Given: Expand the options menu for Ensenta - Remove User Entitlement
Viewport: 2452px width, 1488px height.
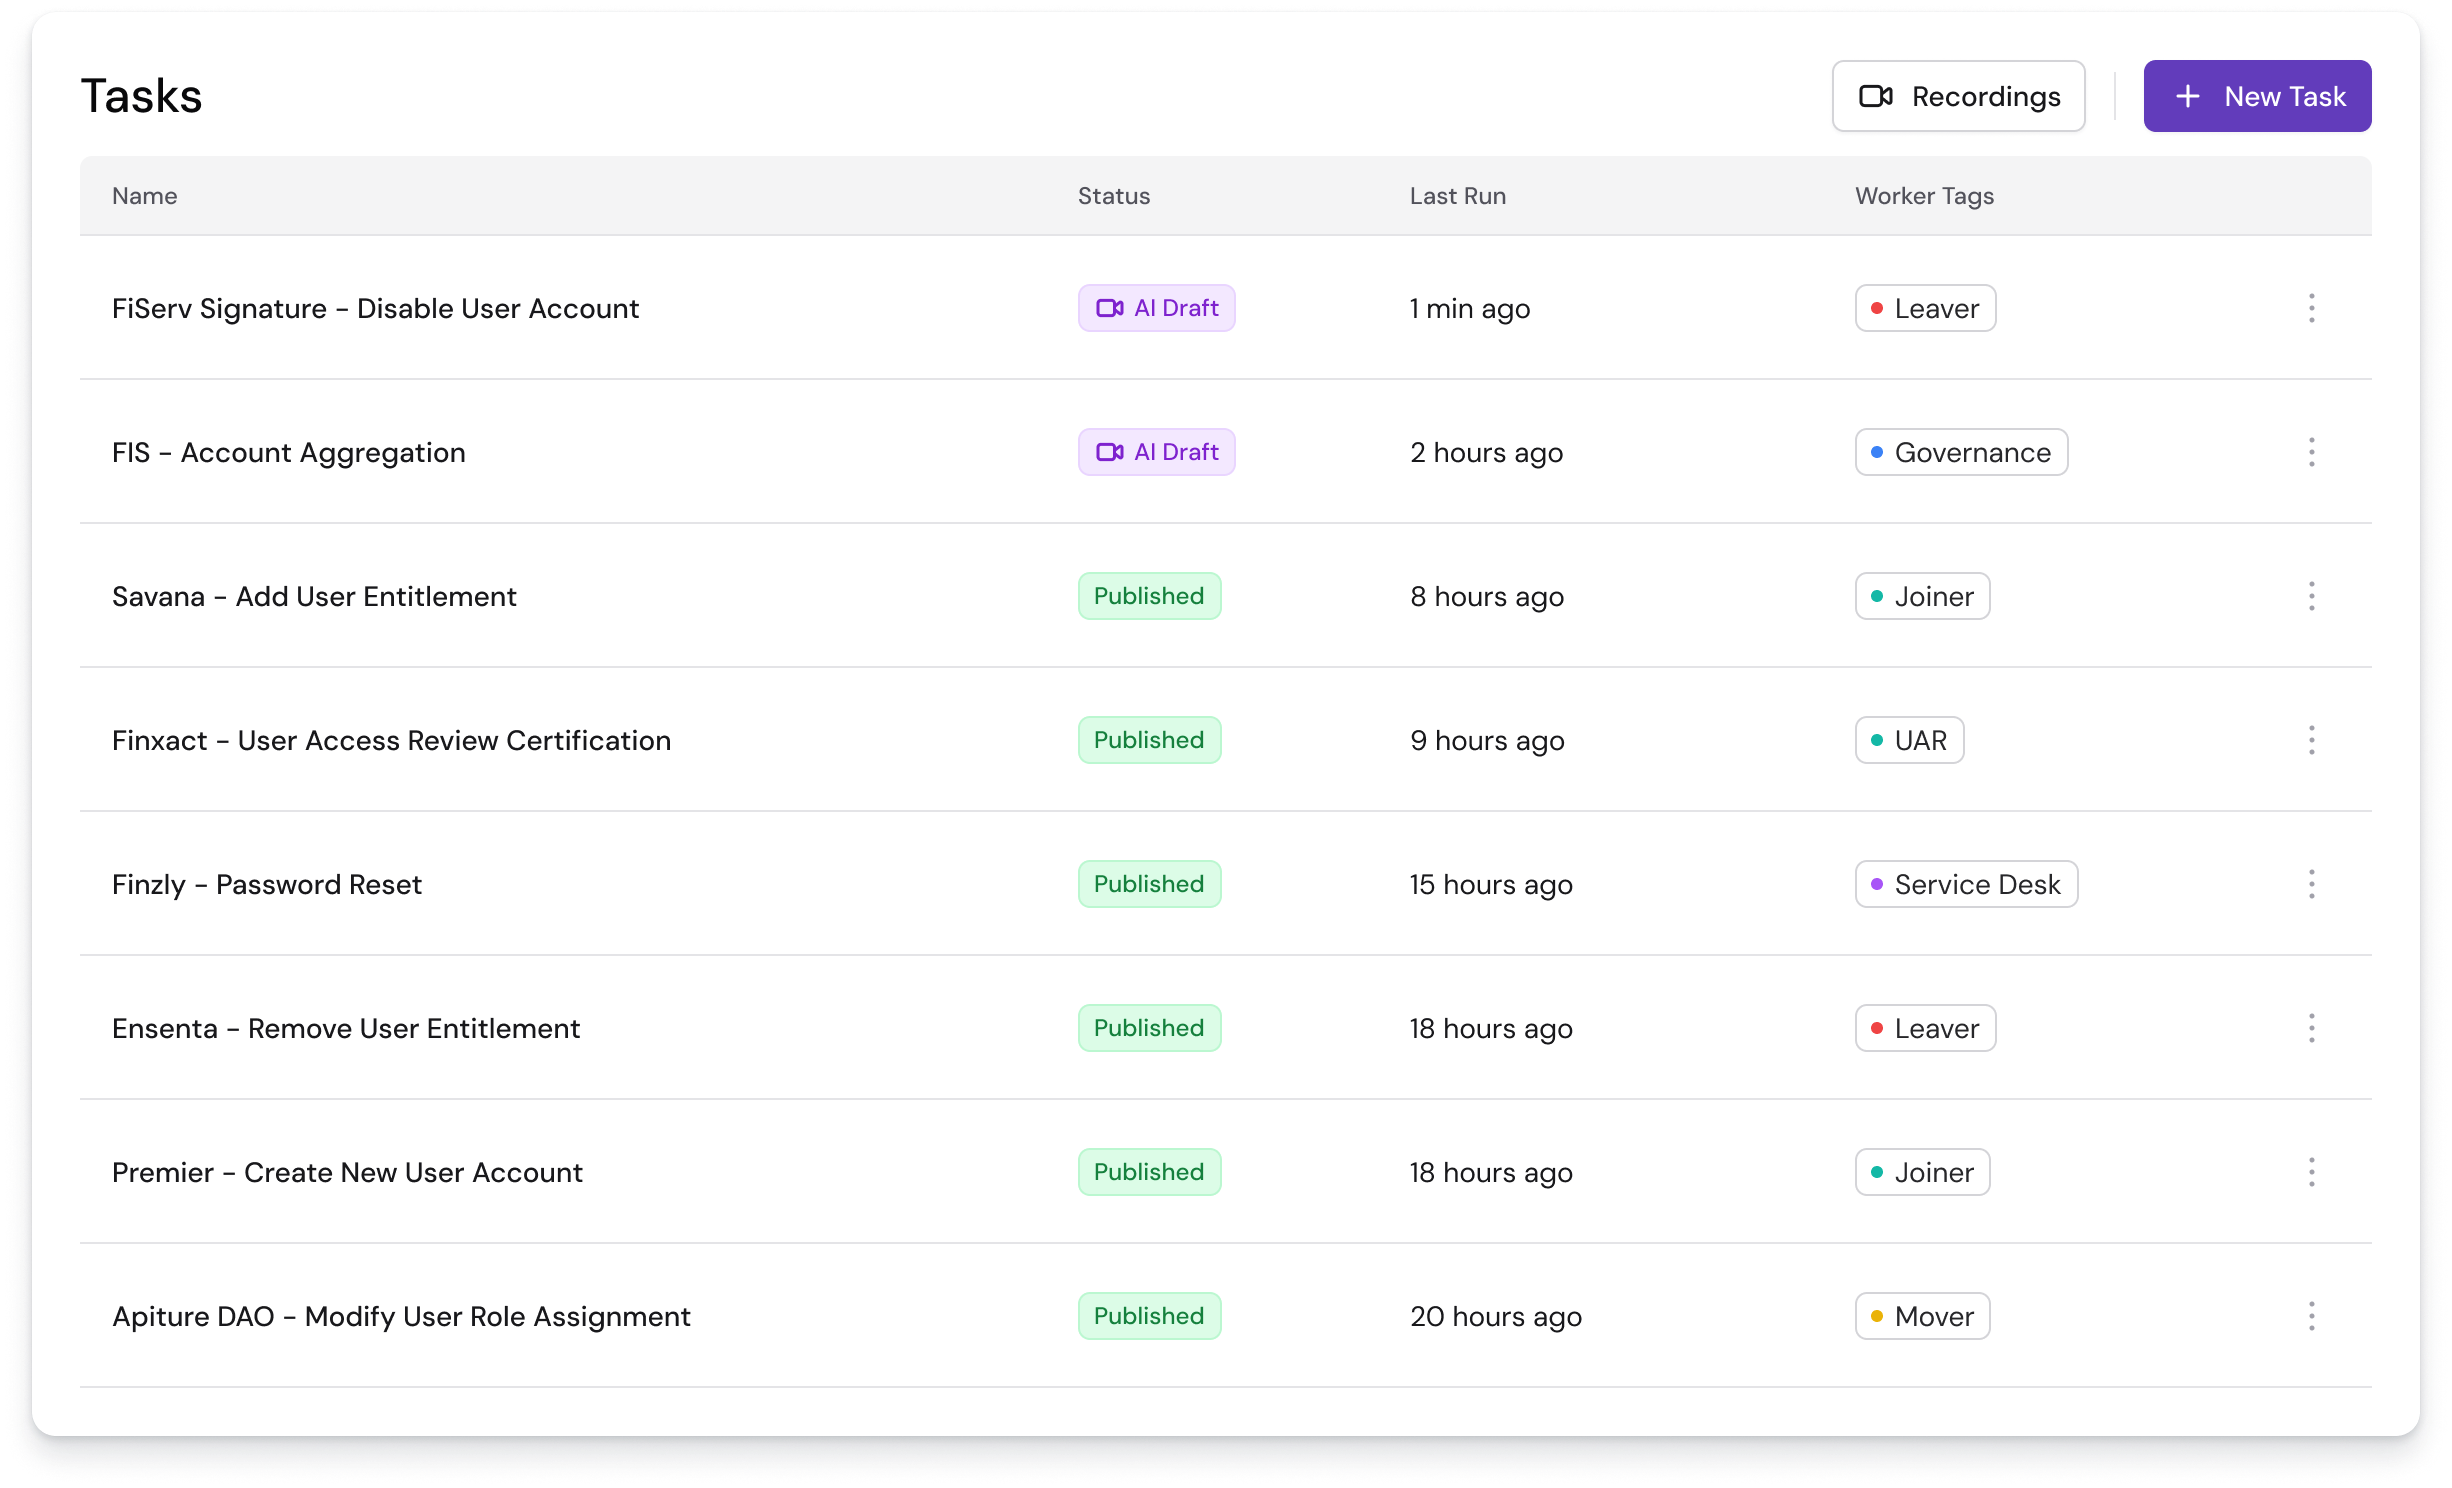Looking at the screenshot, I should click(2312, 1028).
